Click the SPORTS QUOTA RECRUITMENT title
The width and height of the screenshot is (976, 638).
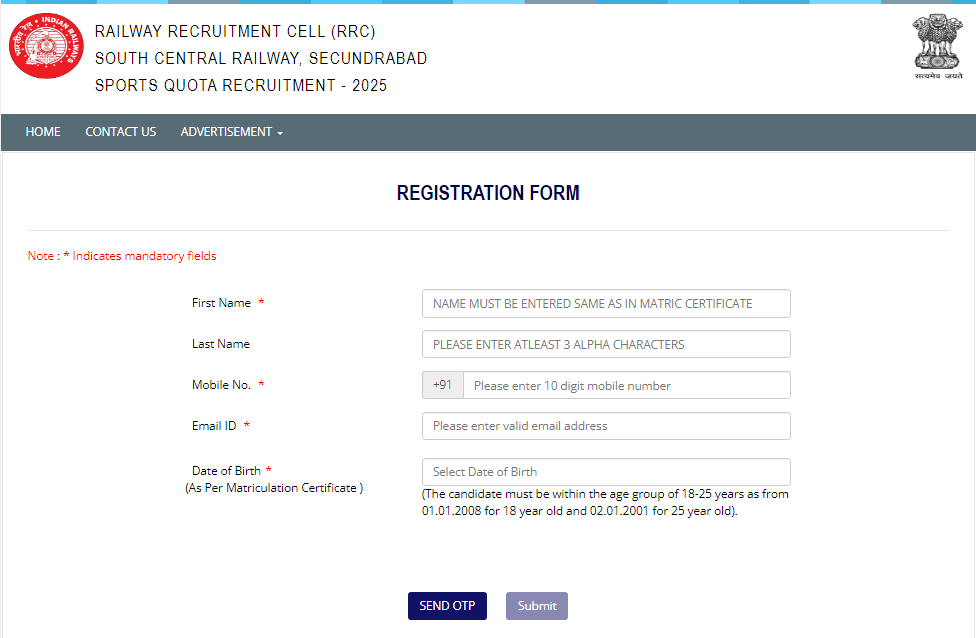click(241, 86)
